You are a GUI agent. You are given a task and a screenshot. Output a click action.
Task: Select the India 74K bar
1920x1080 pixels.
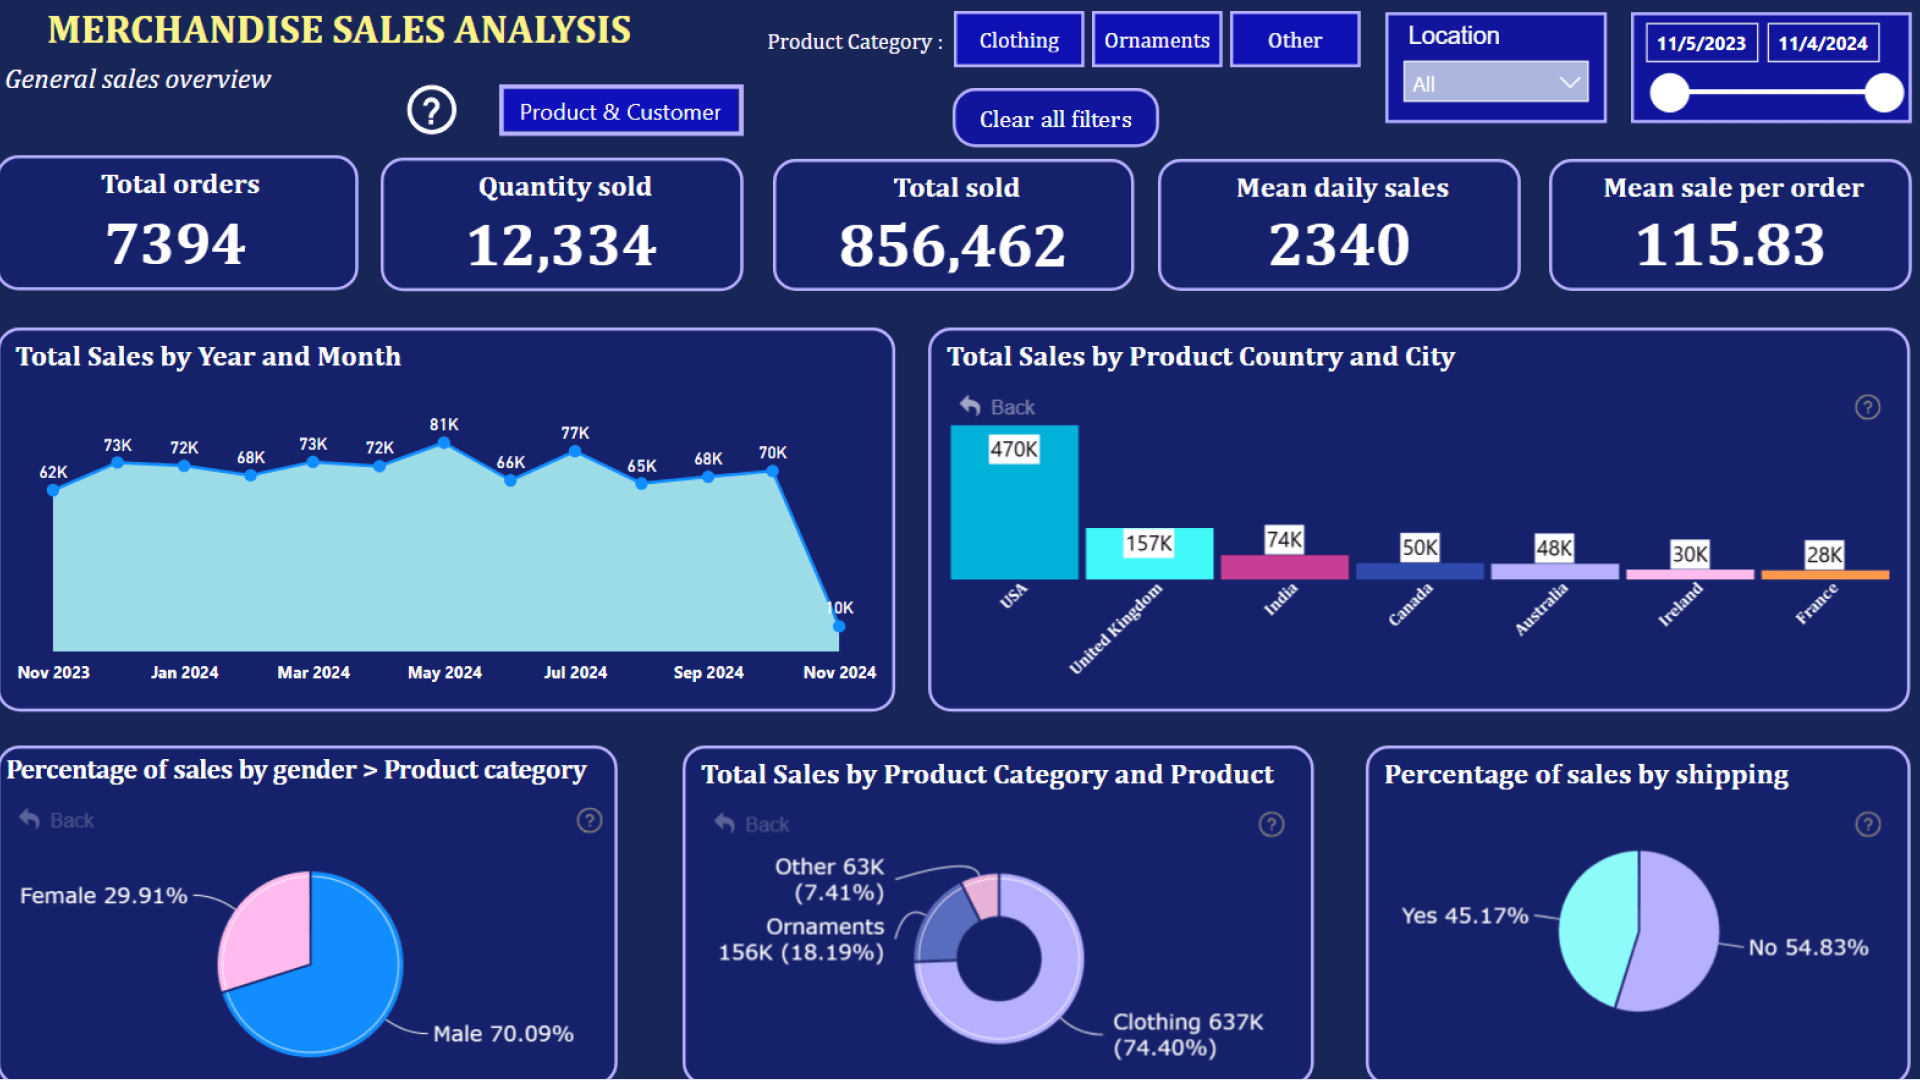(1284, 567)
